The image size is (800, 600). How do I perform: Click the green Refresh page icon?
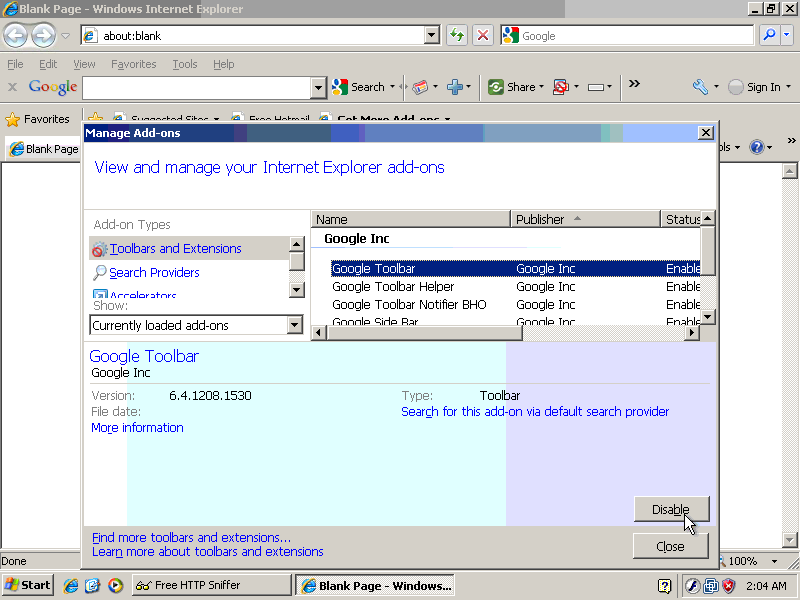[457, 35]
